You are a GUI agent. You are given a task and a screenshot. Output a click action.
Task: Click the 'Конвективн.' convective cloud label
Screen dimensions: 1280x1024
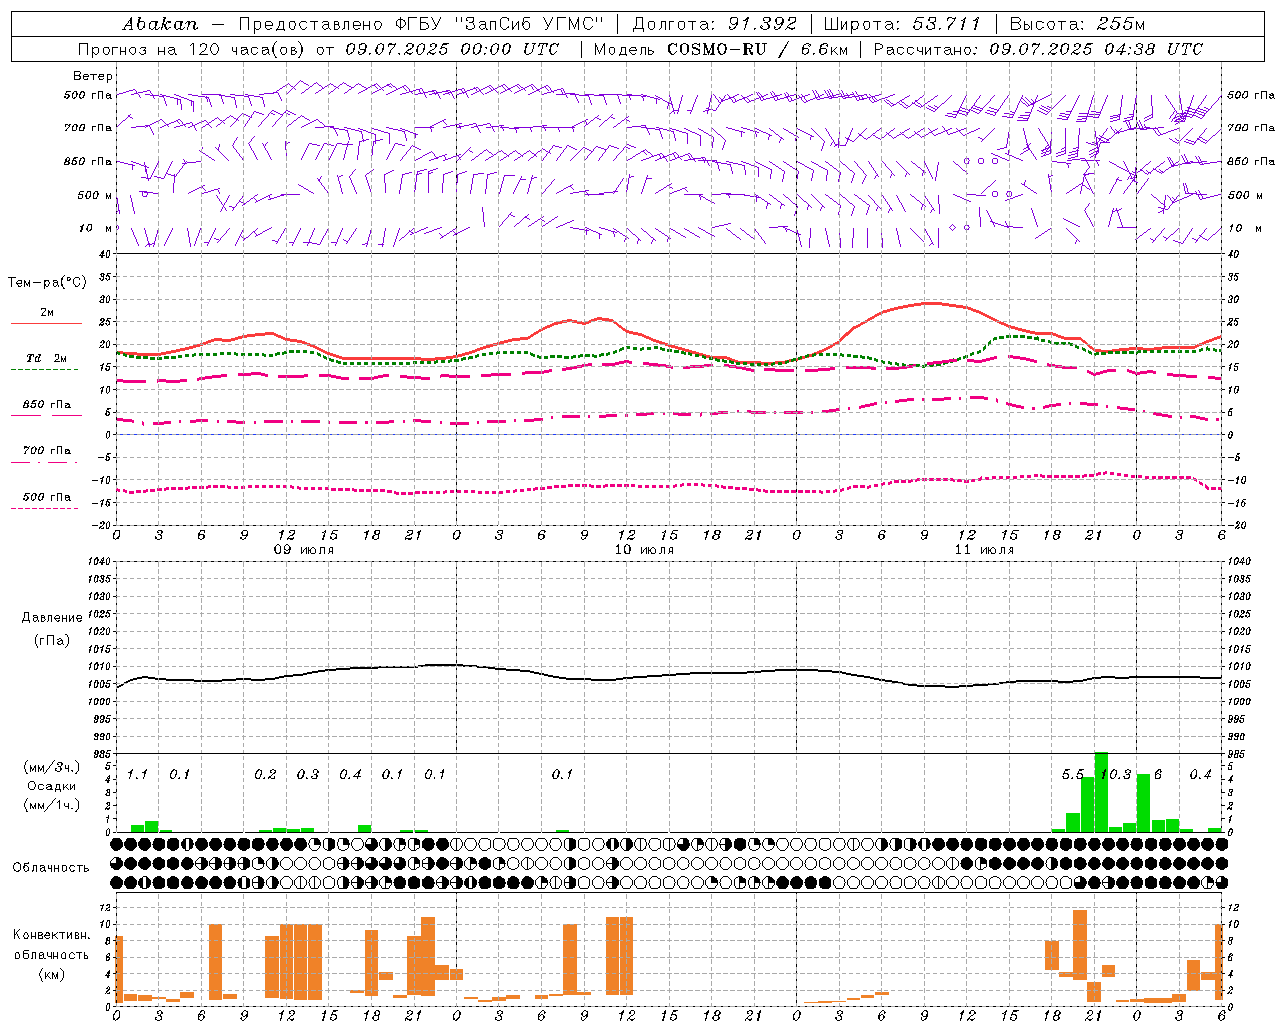pyautogui.click(x=52, y=935)
